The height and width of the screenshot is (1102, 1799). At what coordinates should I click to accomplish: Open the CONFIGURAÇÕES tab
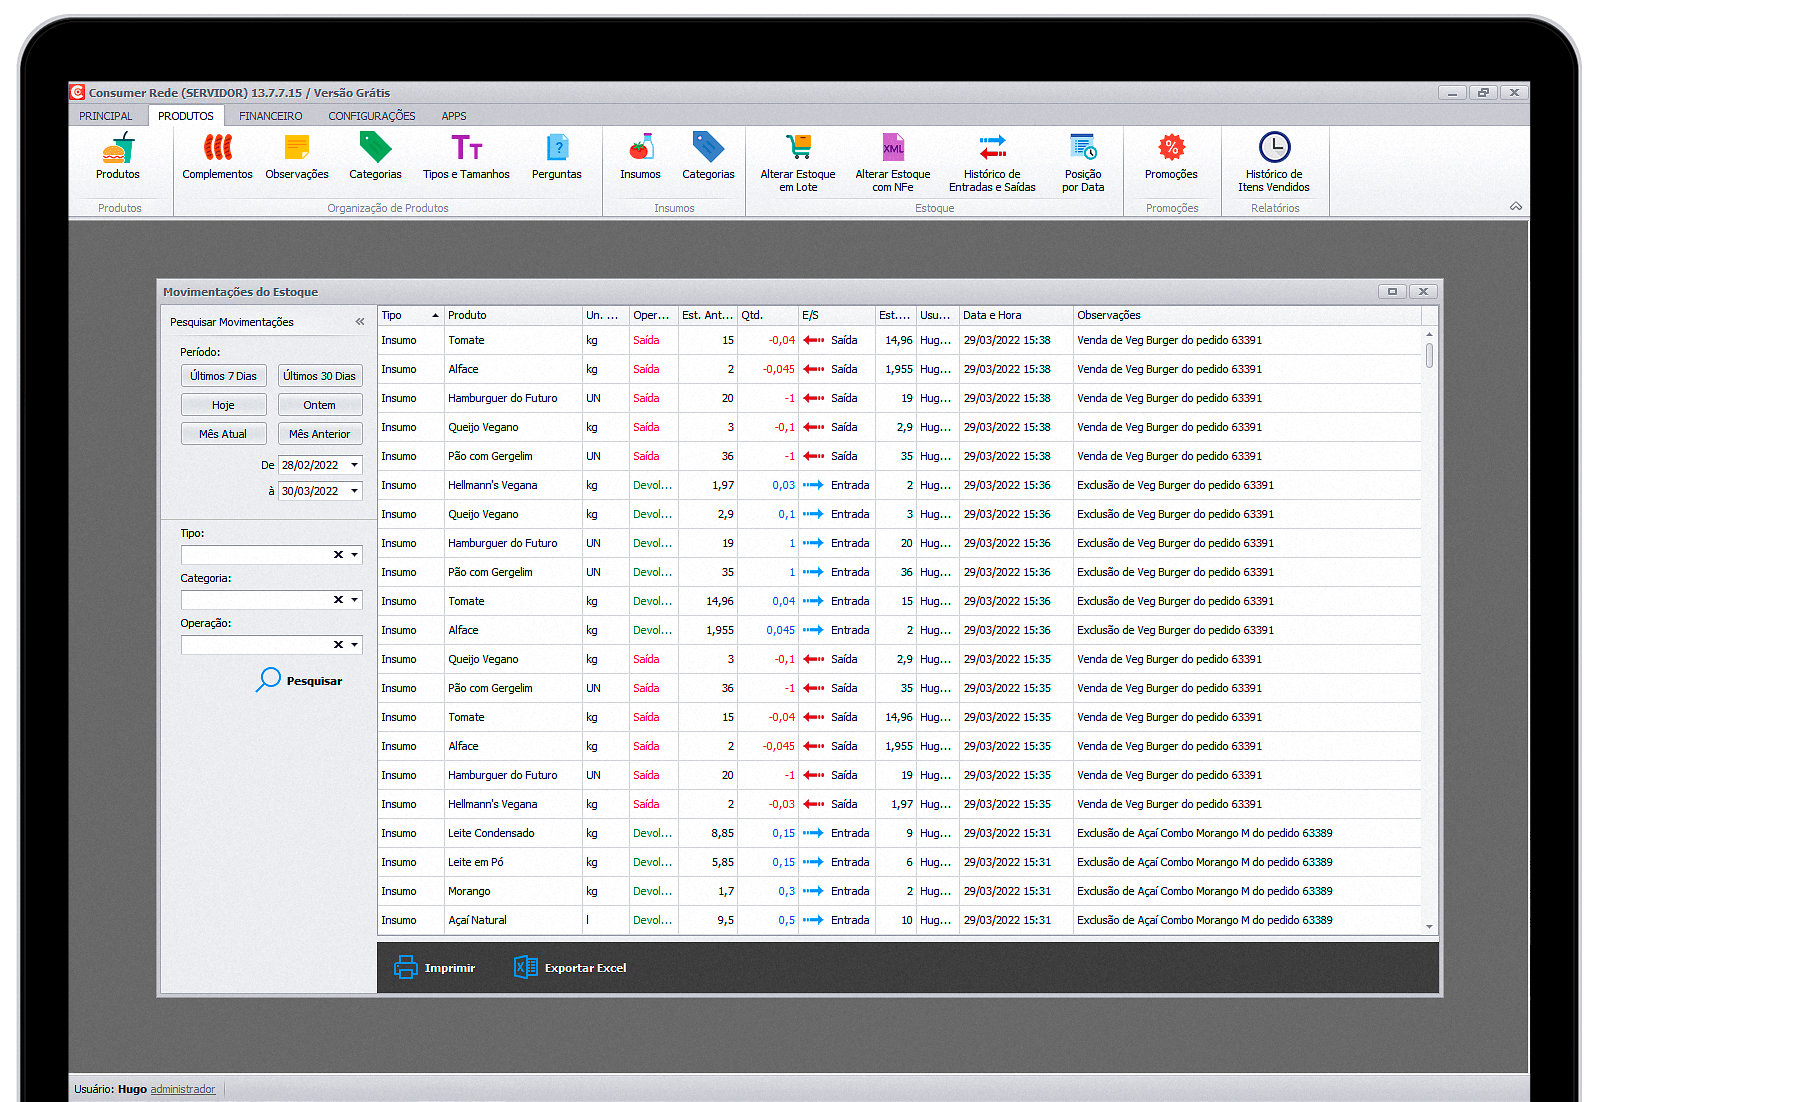[x=371, y=116]
